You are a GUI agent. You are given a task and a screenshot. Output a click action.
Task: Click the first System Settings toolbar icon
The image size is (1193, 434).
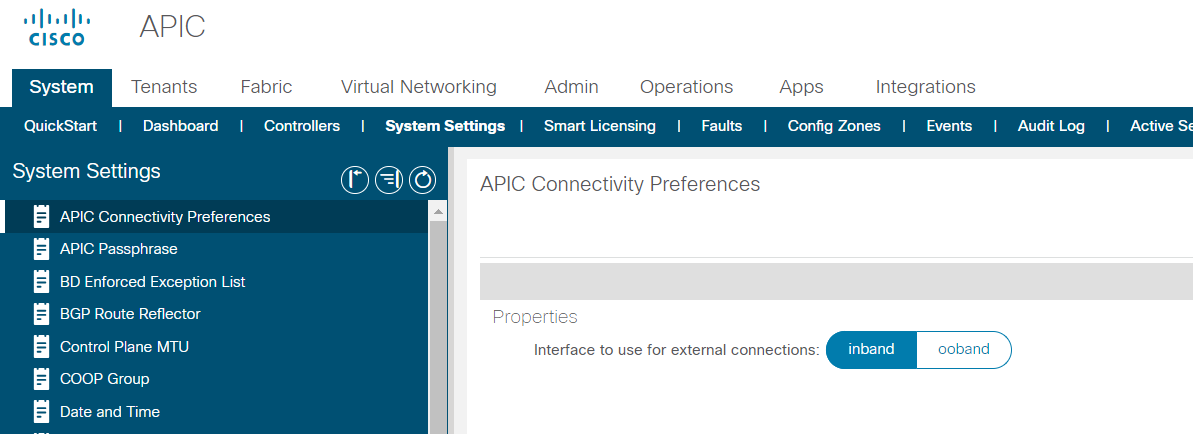point(355,180)
